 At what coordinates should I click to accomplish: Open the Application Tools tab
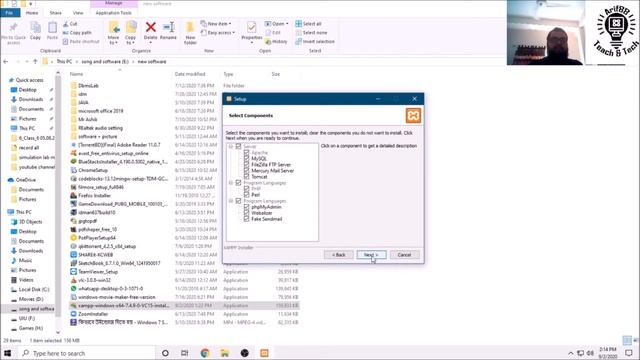(113, 13)
